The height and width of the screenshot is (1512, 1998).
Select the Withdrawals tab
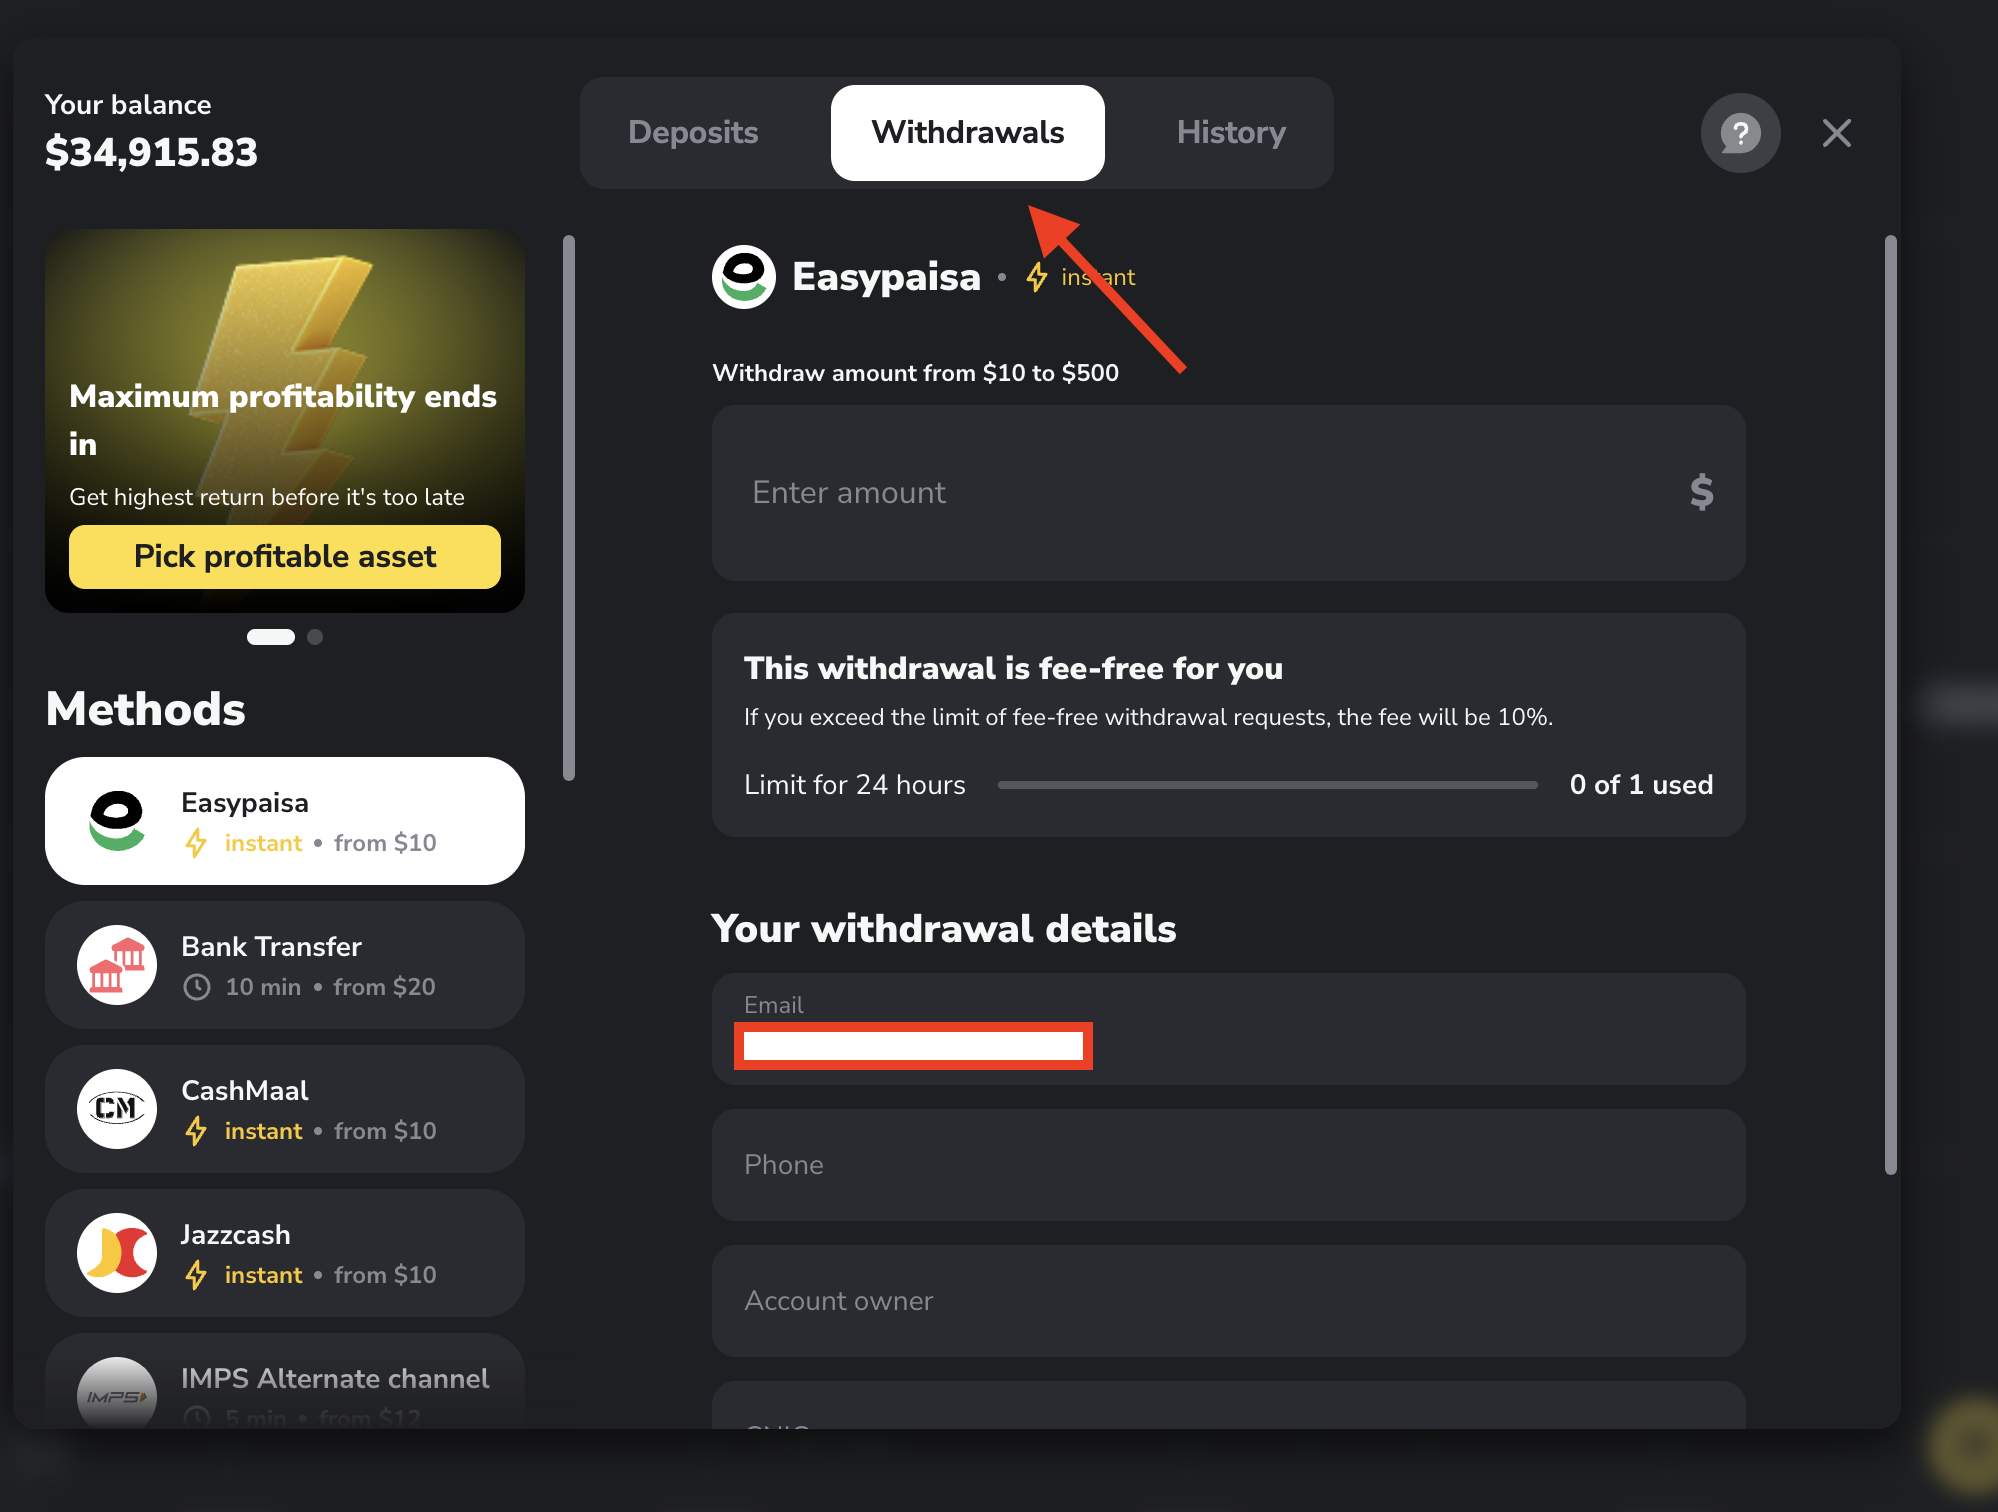tap(967, 133)
